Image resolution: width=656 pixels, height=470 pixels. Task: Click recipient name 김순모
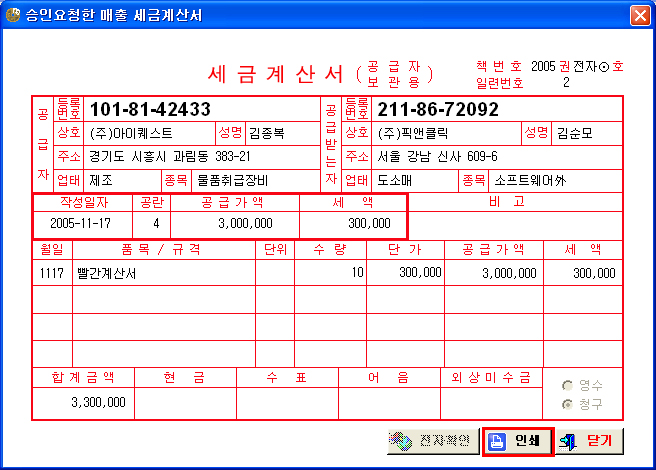(574, 134)
